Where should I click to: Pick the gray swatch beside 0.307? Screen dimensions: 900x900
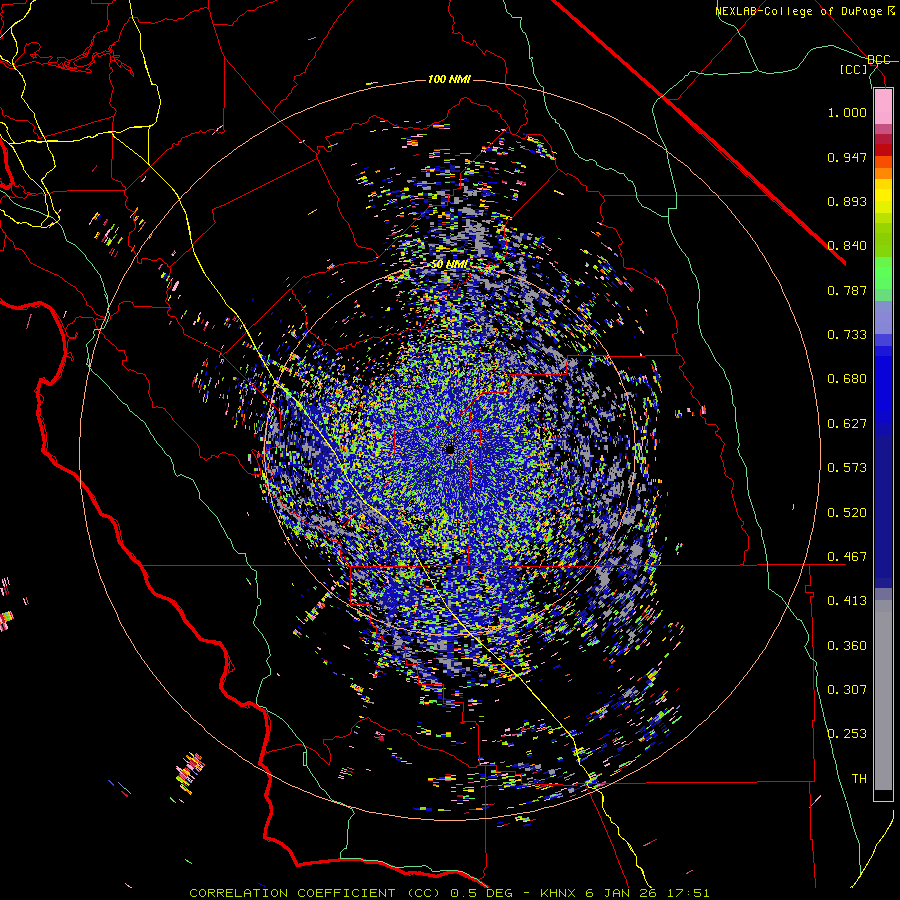click(883, 695)
